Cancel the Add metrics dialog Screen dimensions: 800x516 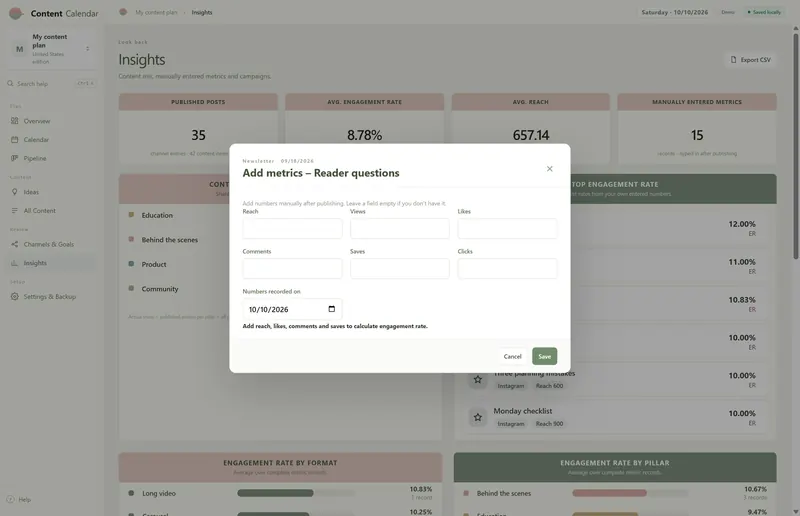512,356
